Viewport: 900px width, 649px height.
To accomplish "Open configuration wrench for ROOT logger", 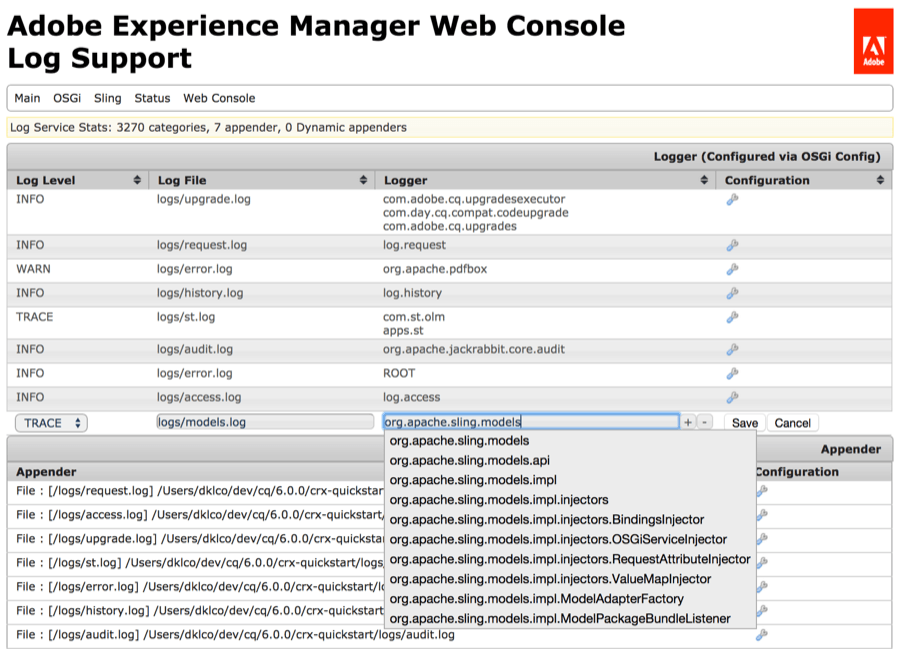I will click(732, 373).
